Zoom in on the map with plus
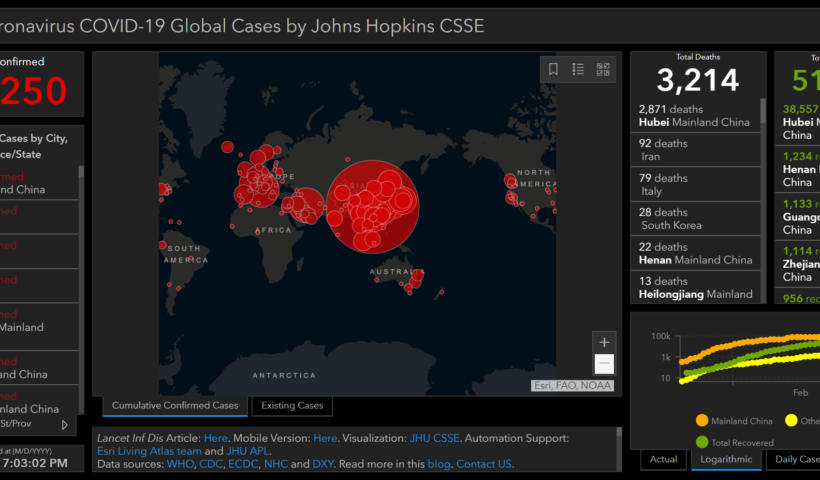Screen dimensions: 820x480 pos(604,342)
